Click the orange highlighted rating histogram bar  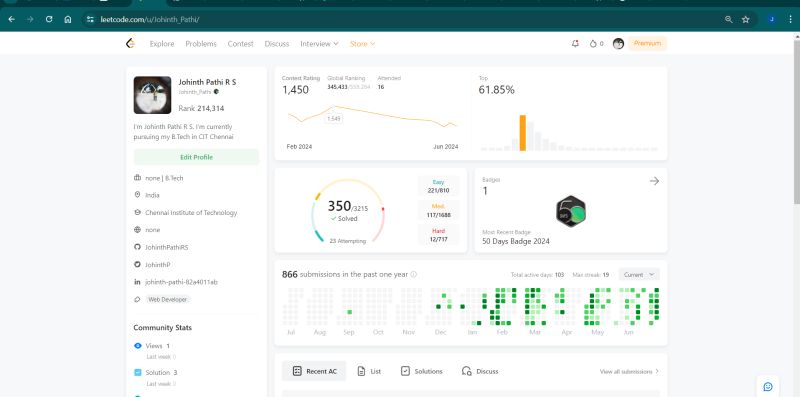522,133
